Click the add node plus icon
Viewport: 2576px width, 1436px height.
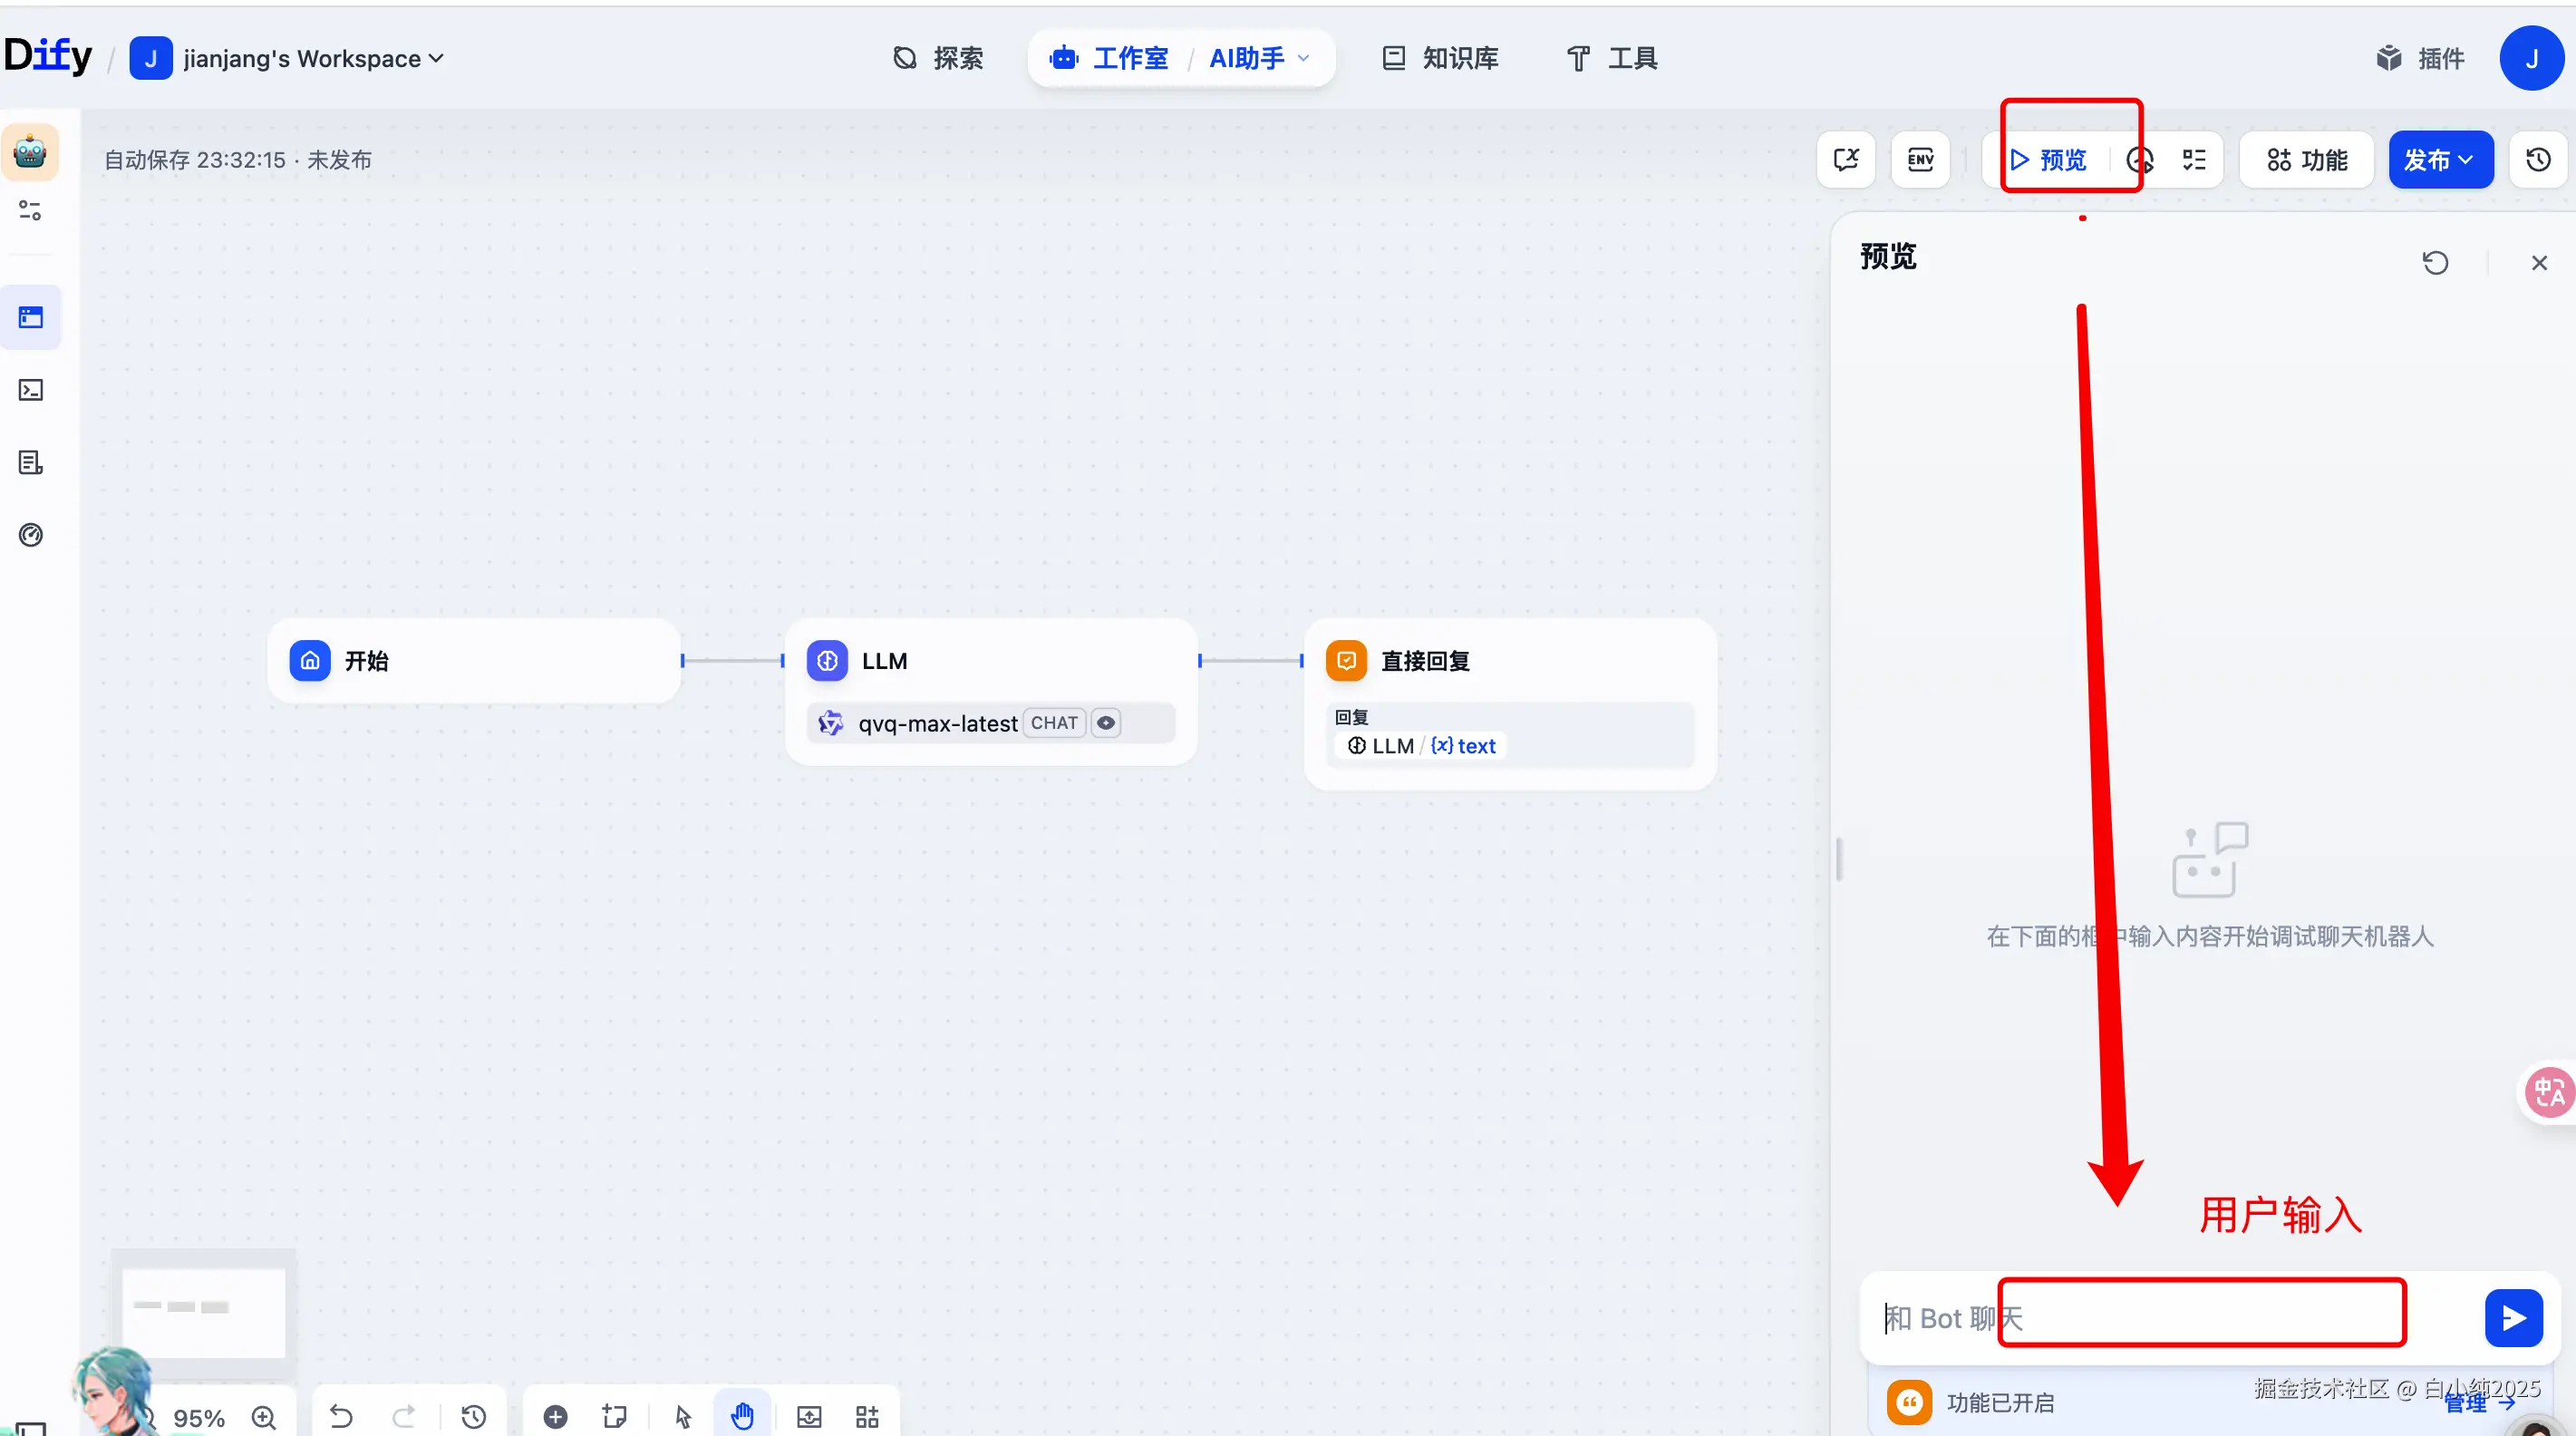pos(555,1416)
